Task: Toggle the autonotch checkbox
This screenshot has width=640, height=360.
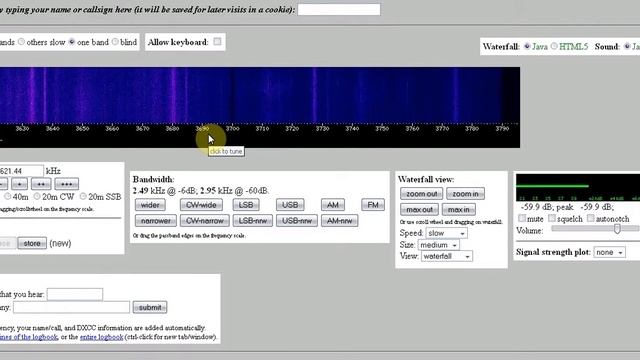Action: [590, 218]
